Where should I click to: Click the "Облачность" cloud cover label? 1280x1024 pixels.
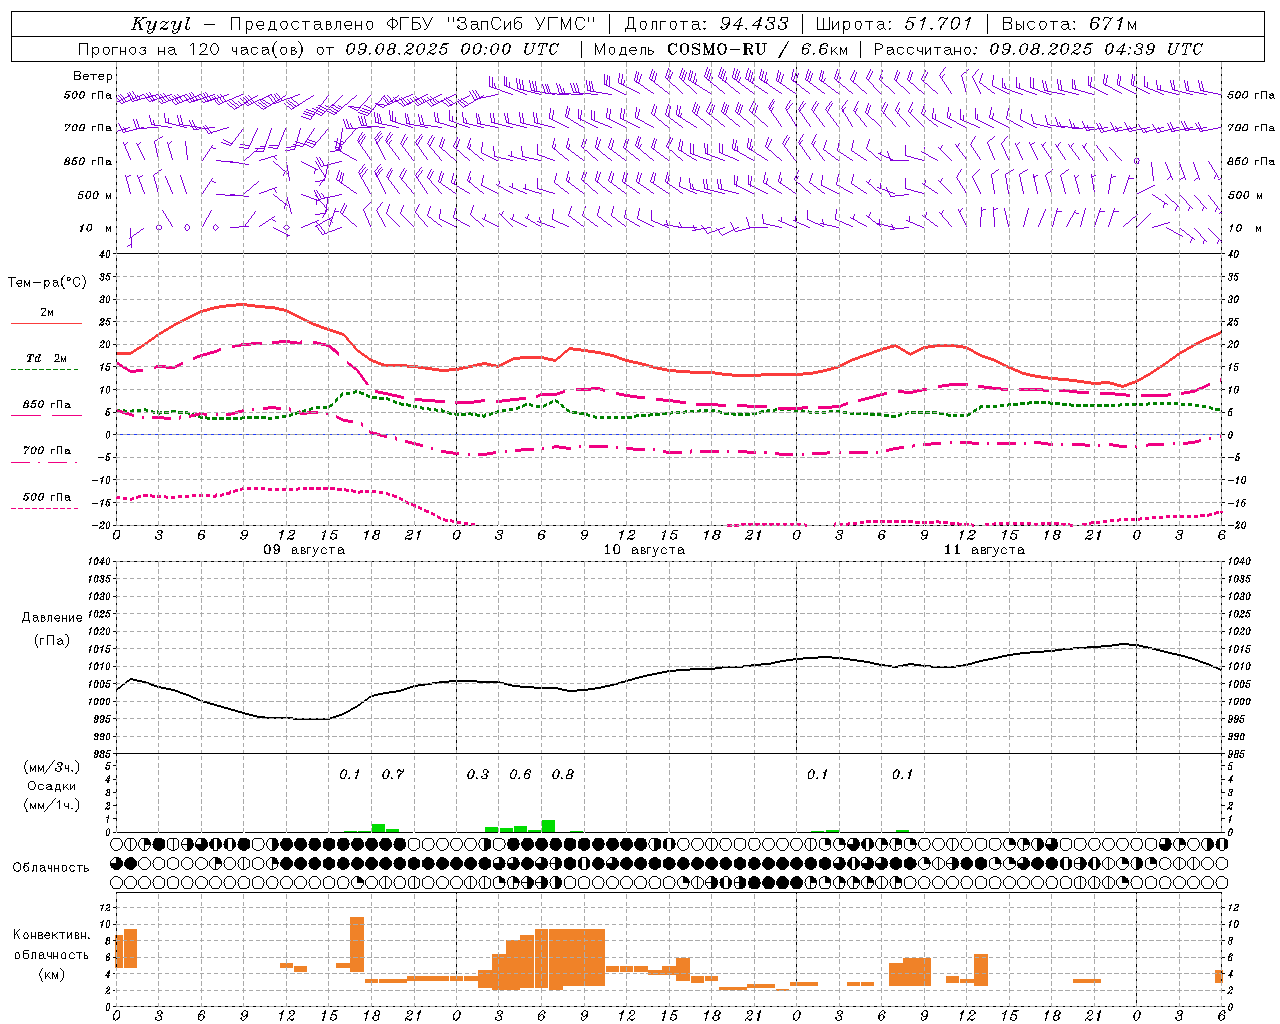coord(51,868)
